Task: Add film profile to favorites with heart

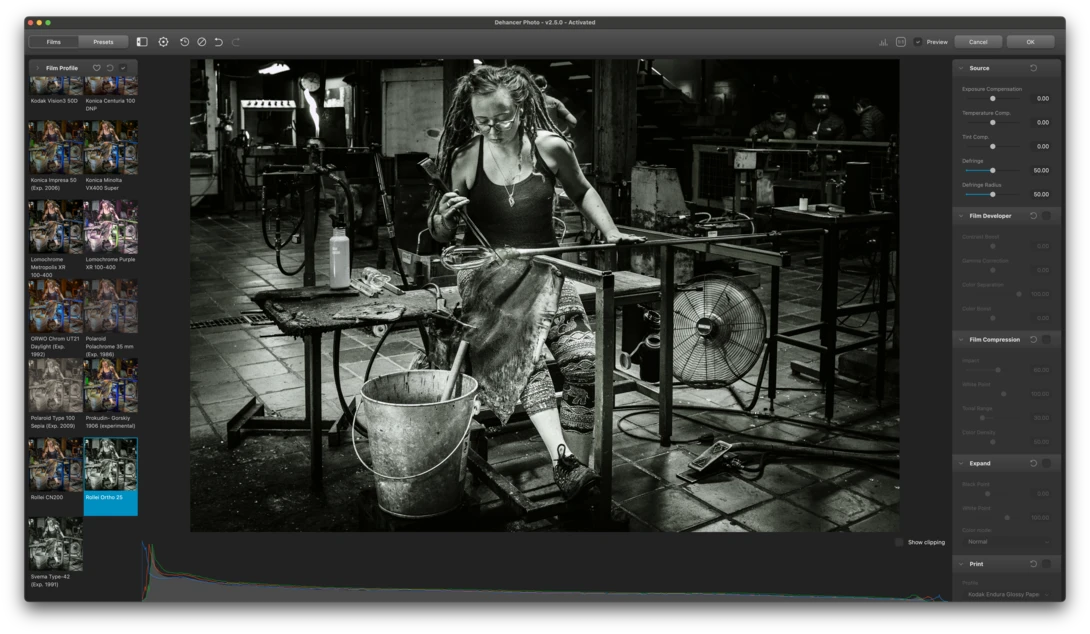Action: point(97,67)
